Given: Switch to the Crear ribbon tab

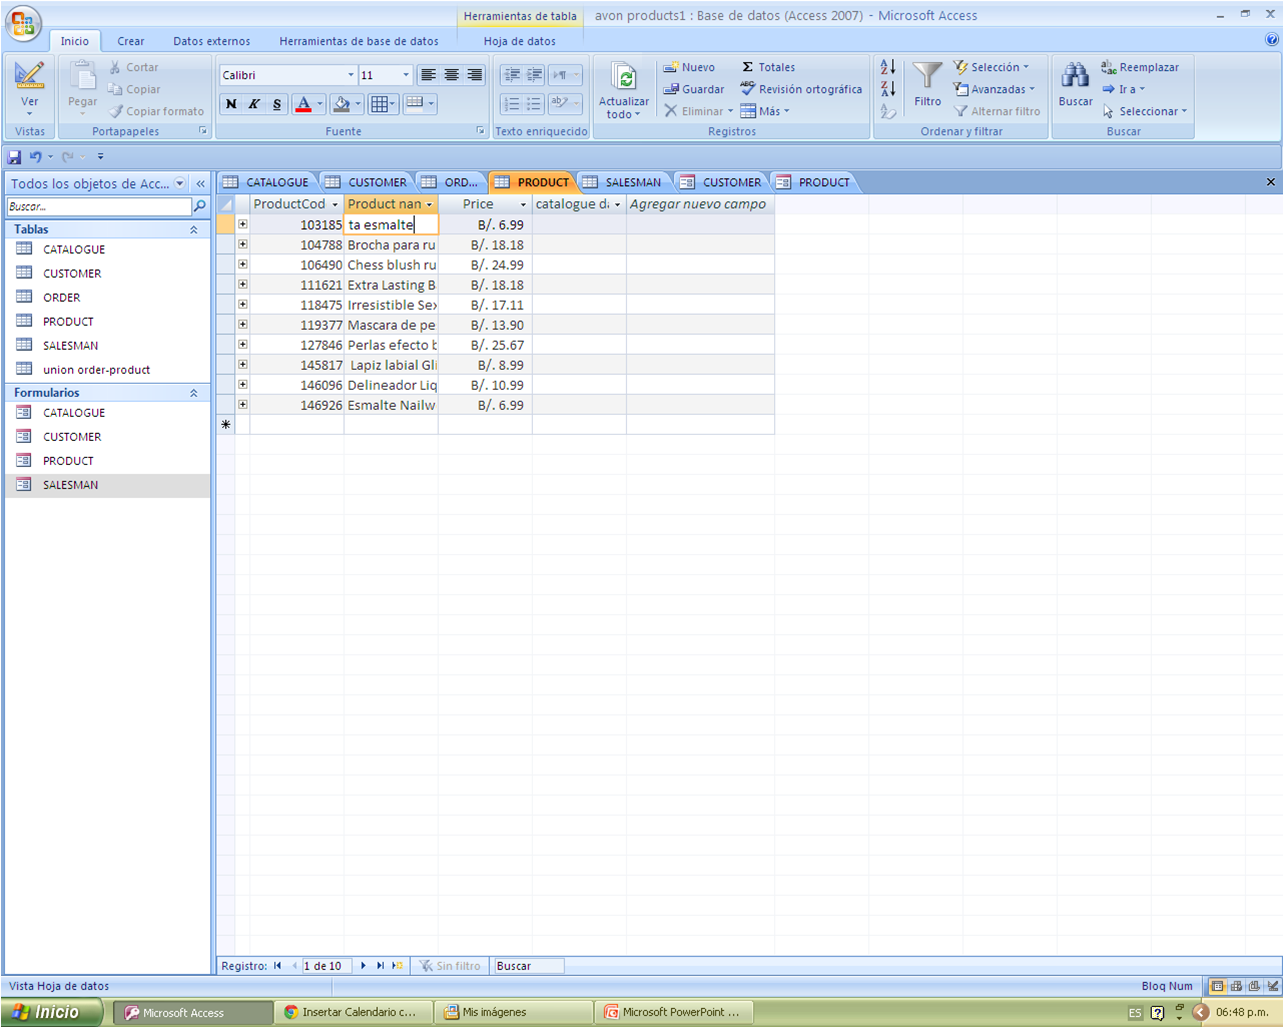Looking at the screenshot, I should [130, 41].
